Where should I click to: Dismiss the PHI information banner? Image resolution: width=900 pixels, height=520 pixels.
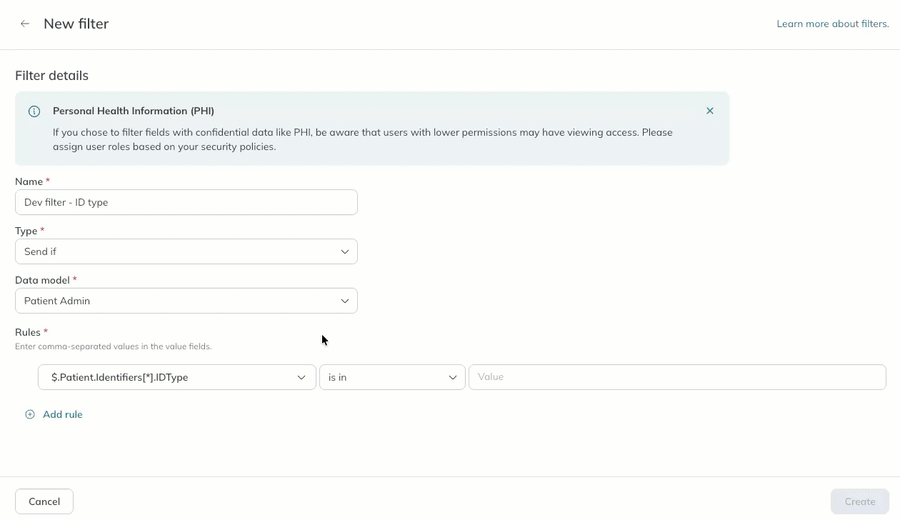709,111
